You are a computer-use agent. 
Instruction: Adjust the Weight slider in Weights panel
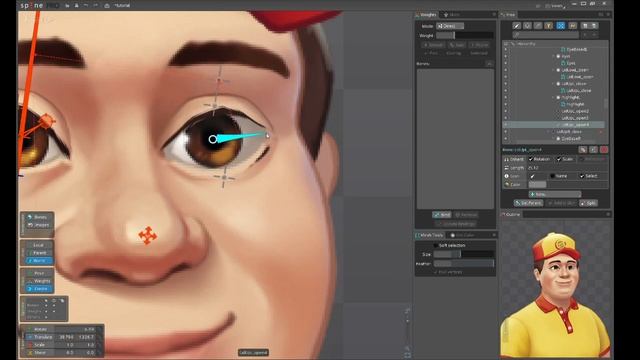(465, 36)
